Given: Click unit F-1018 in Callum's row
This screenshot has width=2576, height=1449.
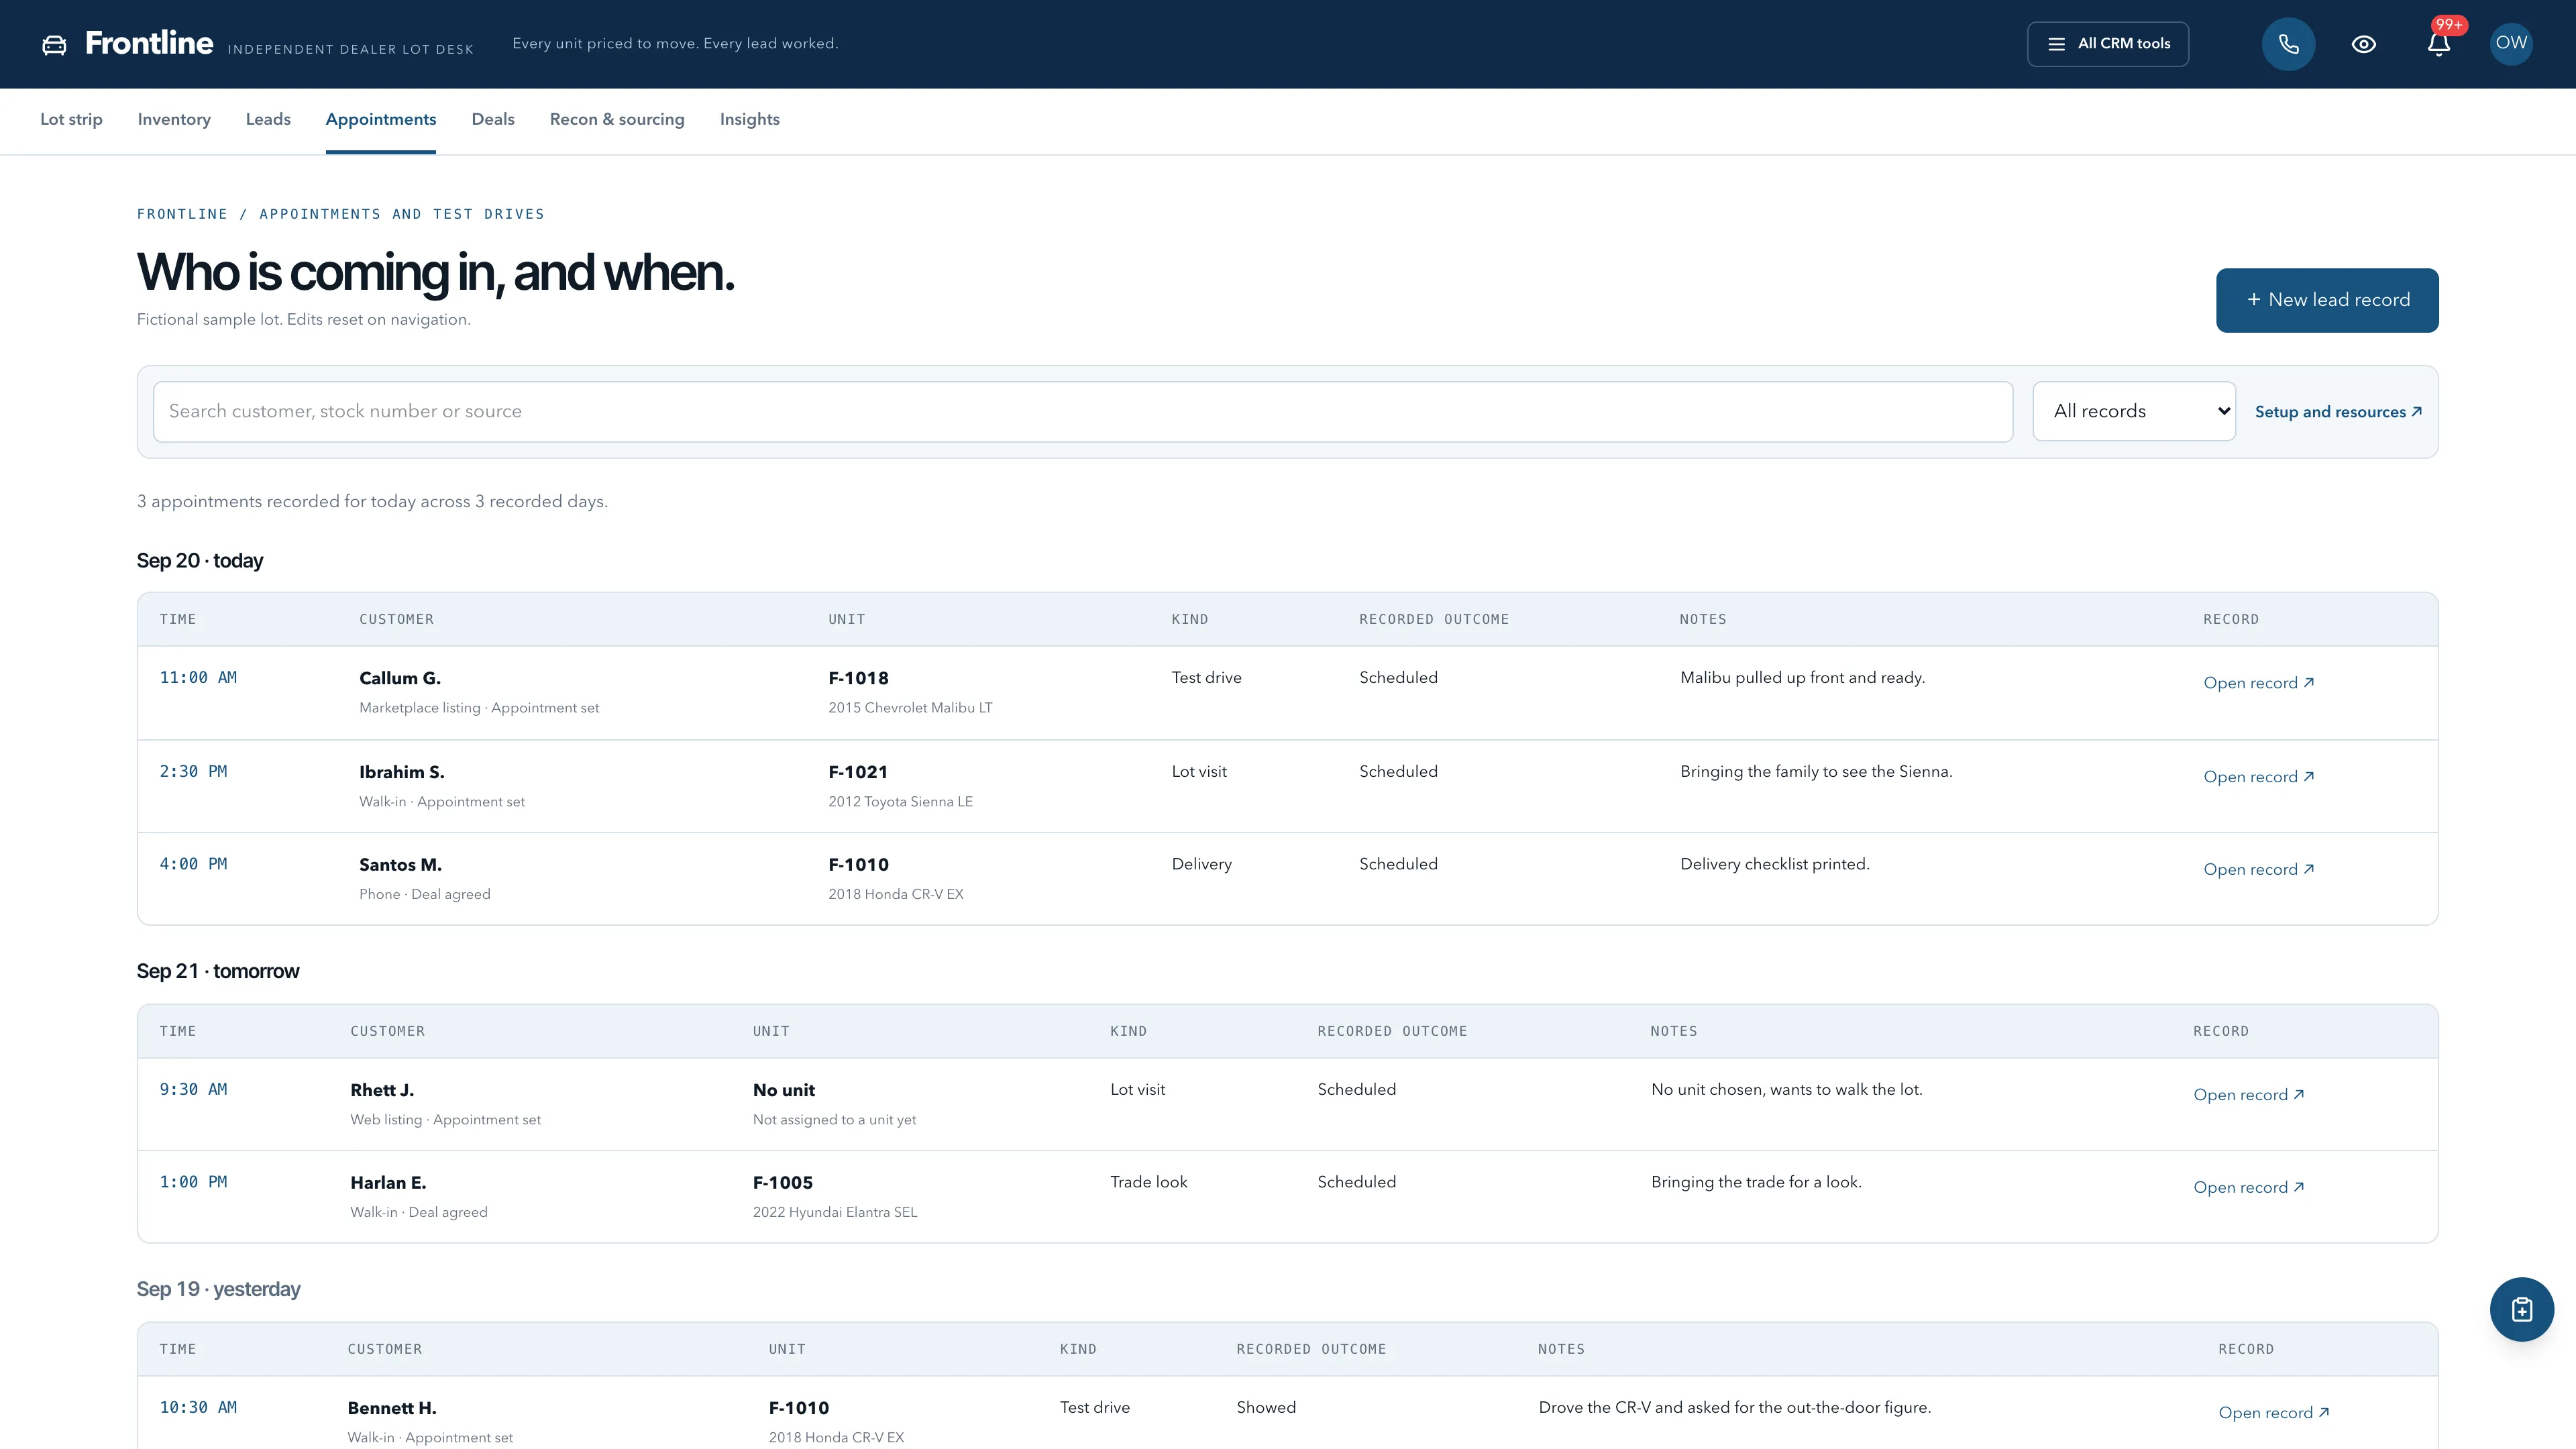Looking at the screenshot, I should tap(858, 678).
